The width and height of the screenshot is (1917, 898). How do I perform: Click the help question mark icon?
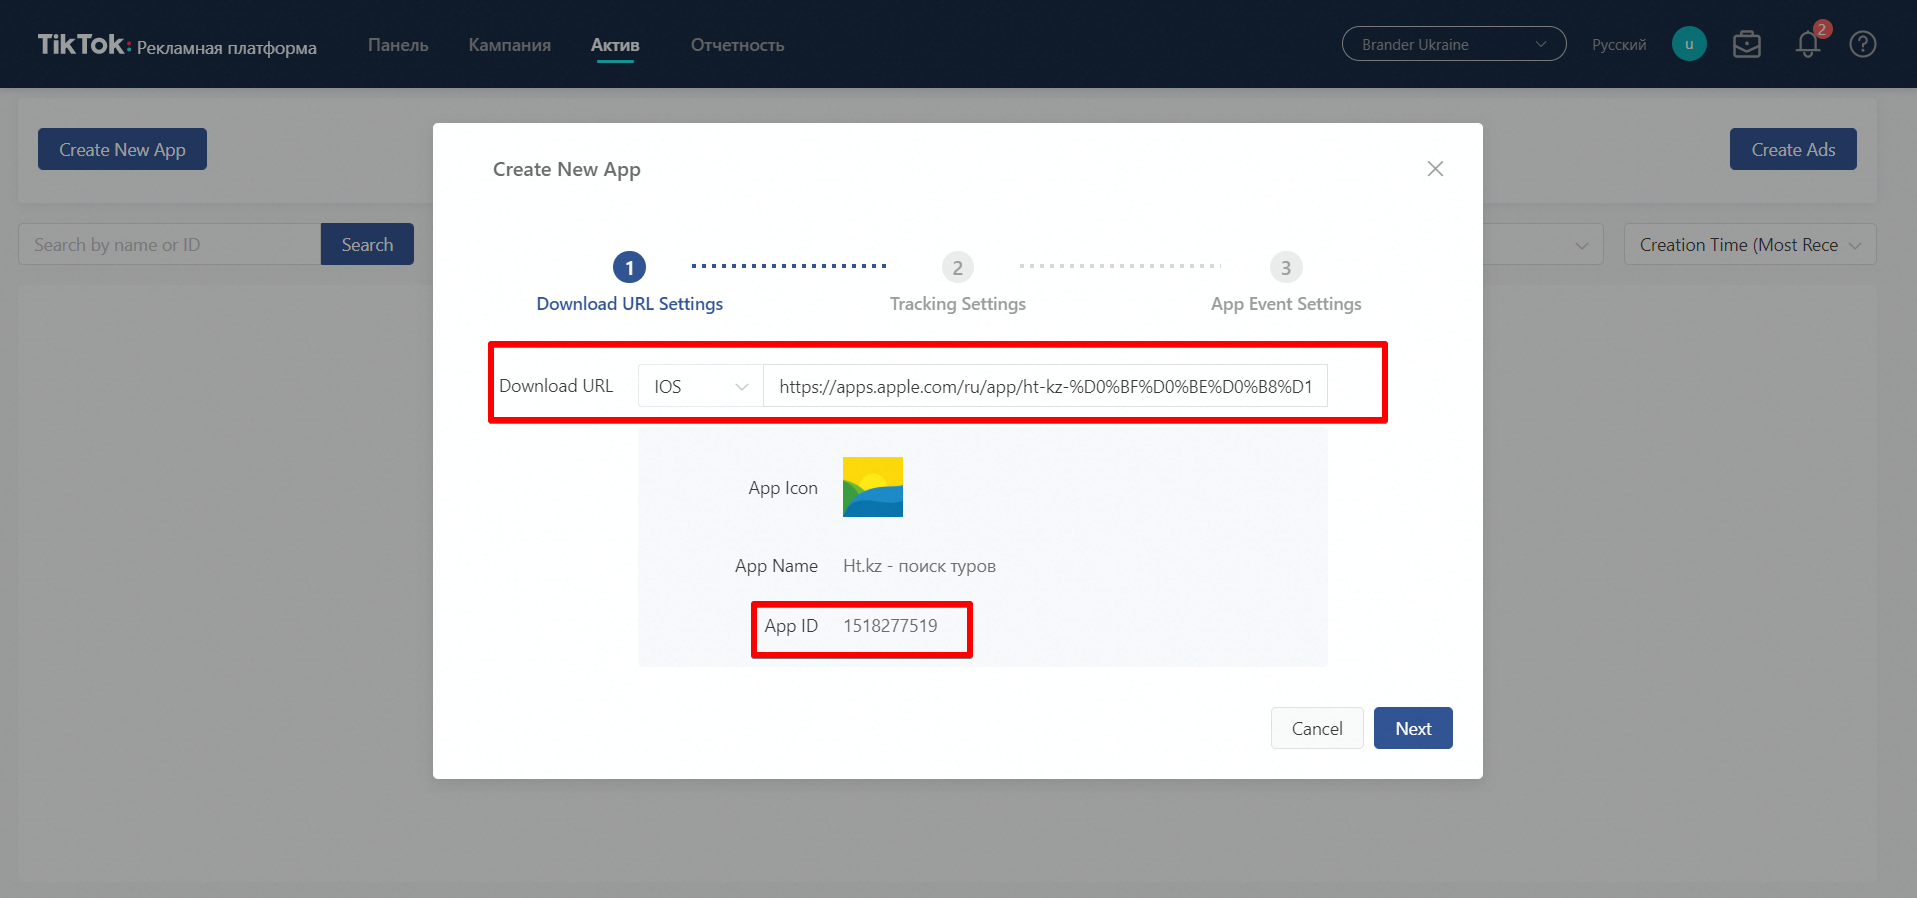(x=1862, y=44)
